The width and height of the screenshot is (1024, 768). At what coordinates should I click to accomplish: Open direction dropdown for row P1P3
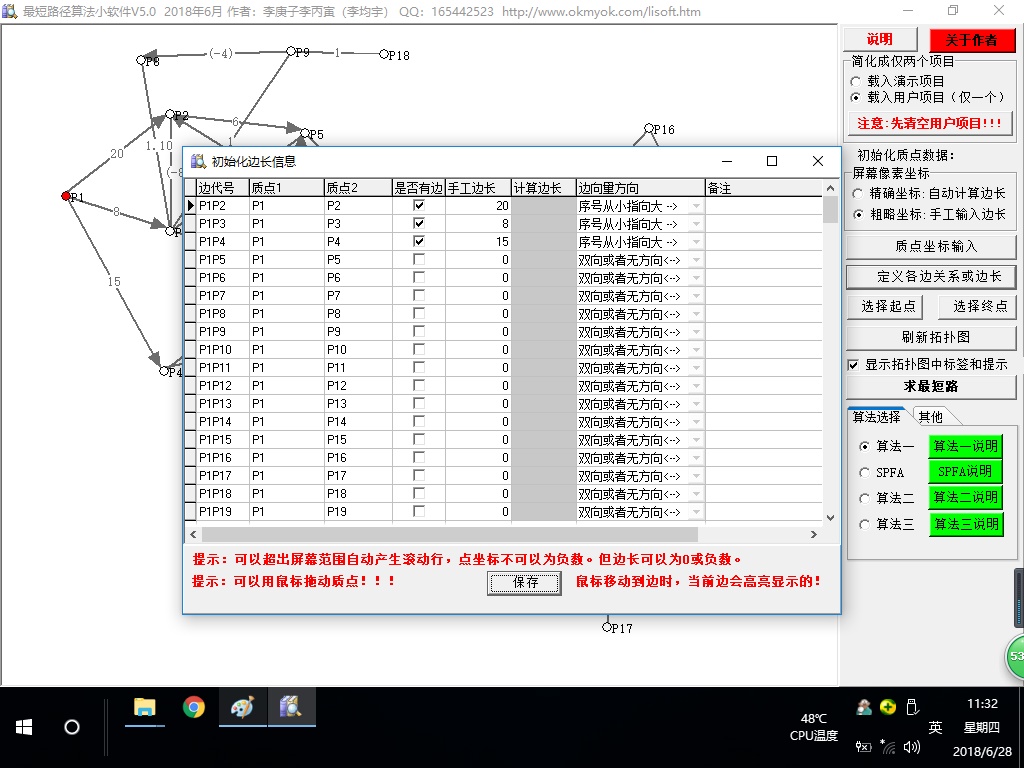point(696,223)
